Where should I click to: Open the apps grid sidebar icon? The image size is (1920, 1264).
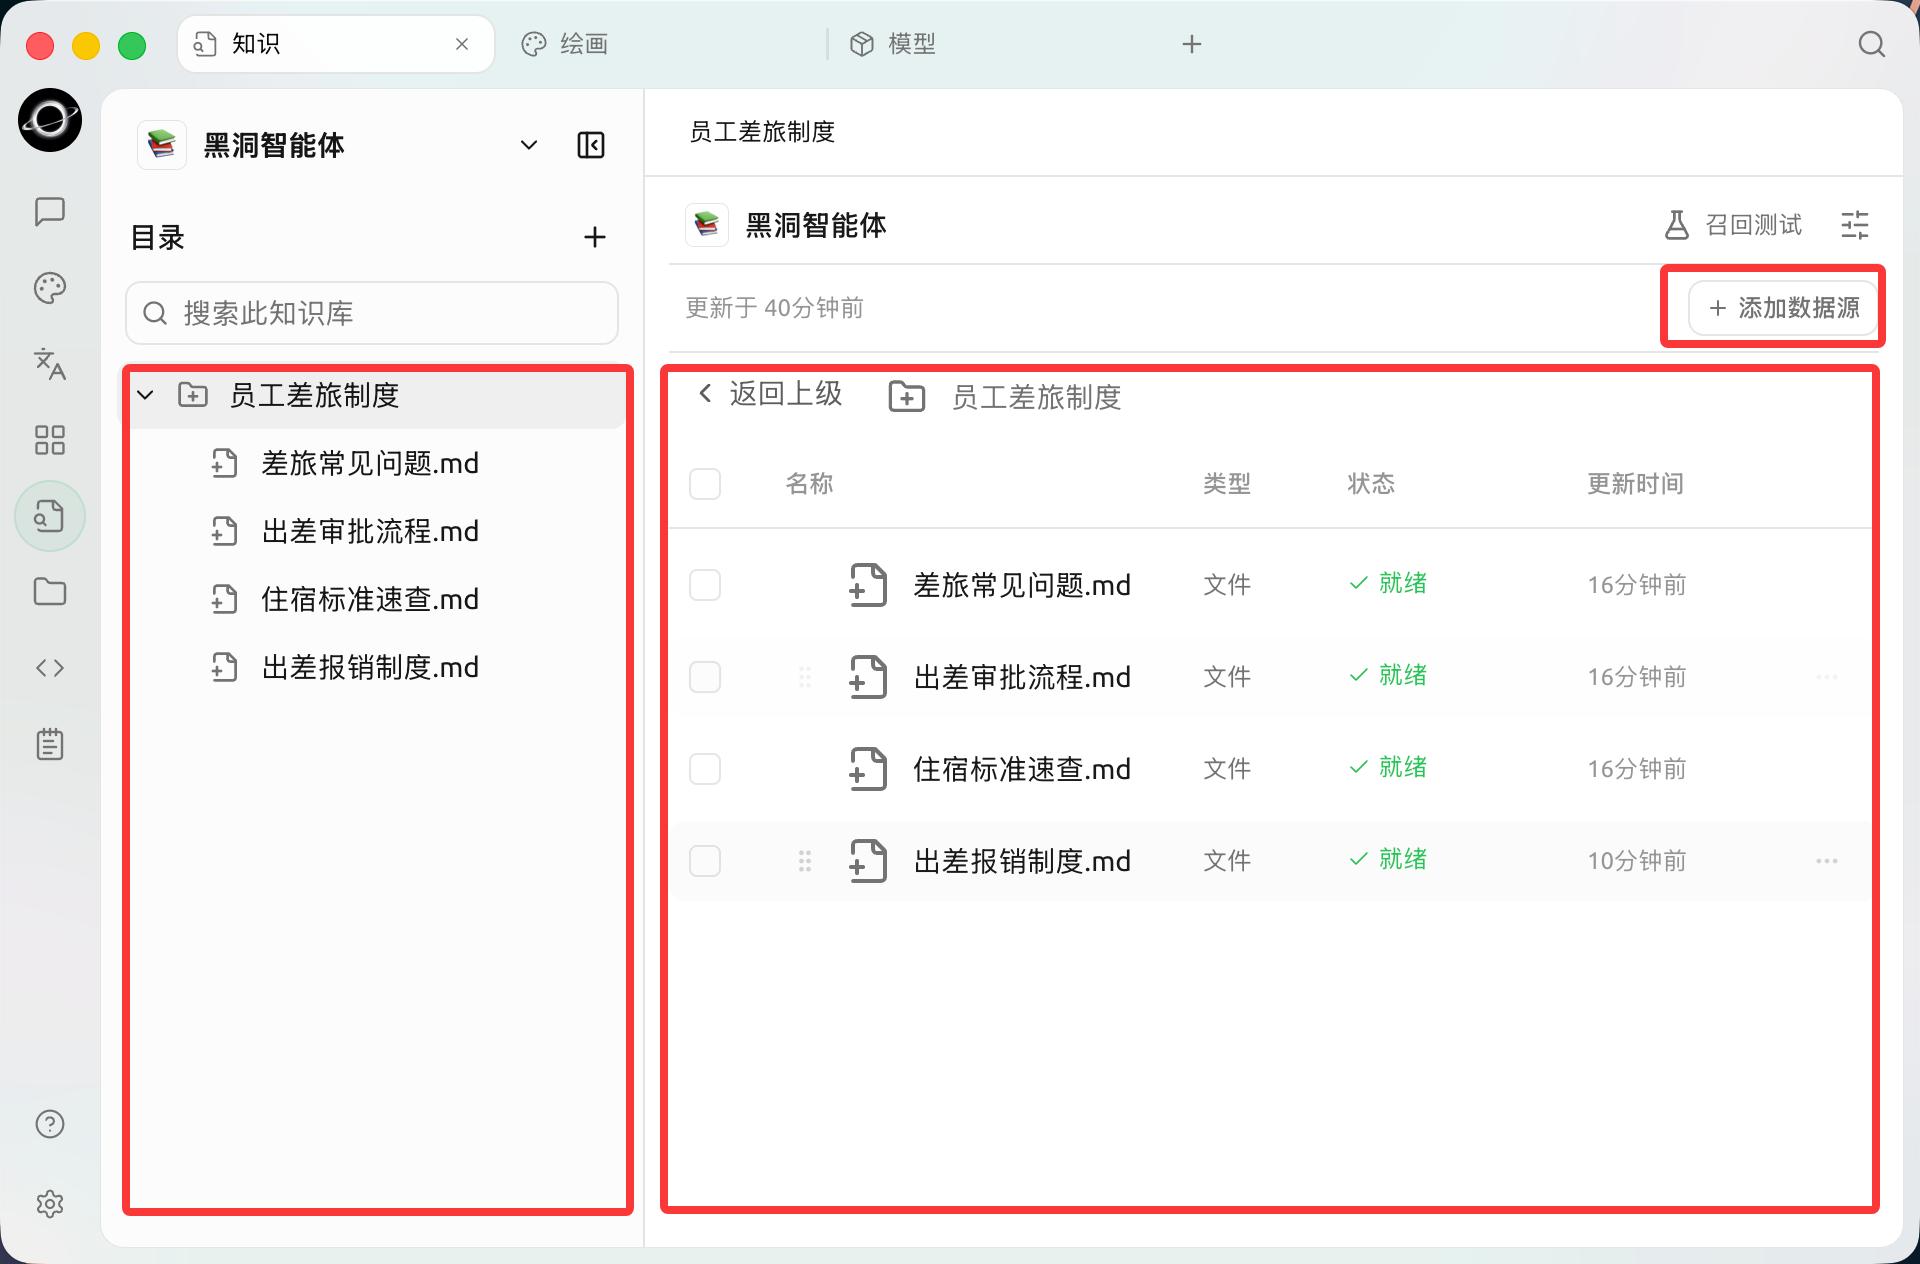50,440
